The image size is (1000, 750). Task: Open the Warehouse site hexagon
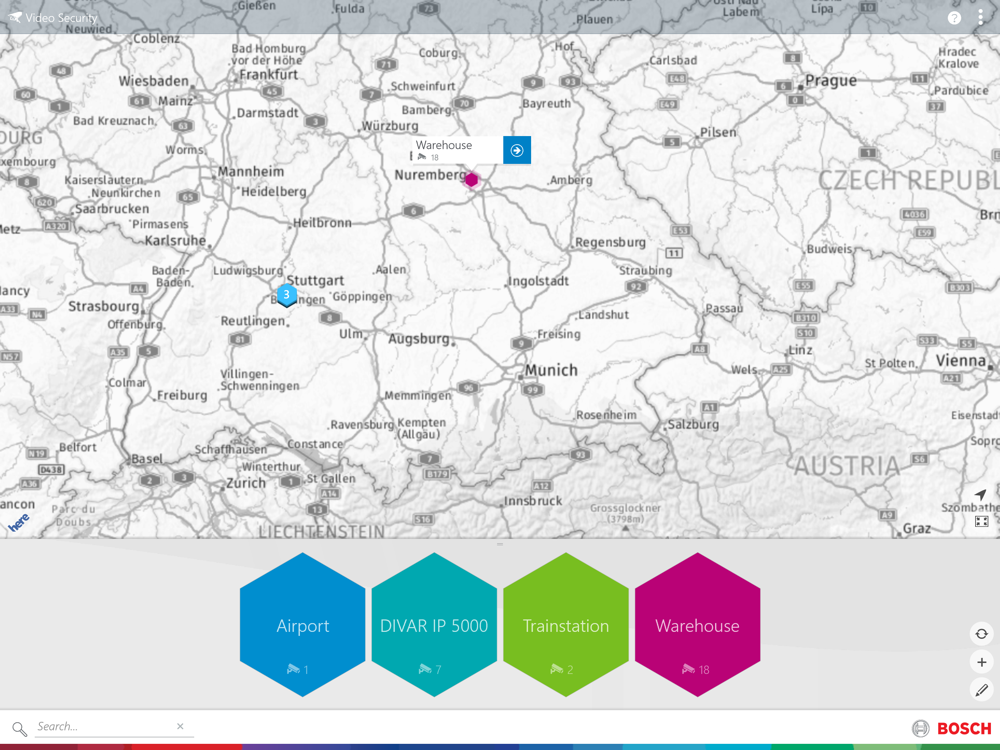697,625
